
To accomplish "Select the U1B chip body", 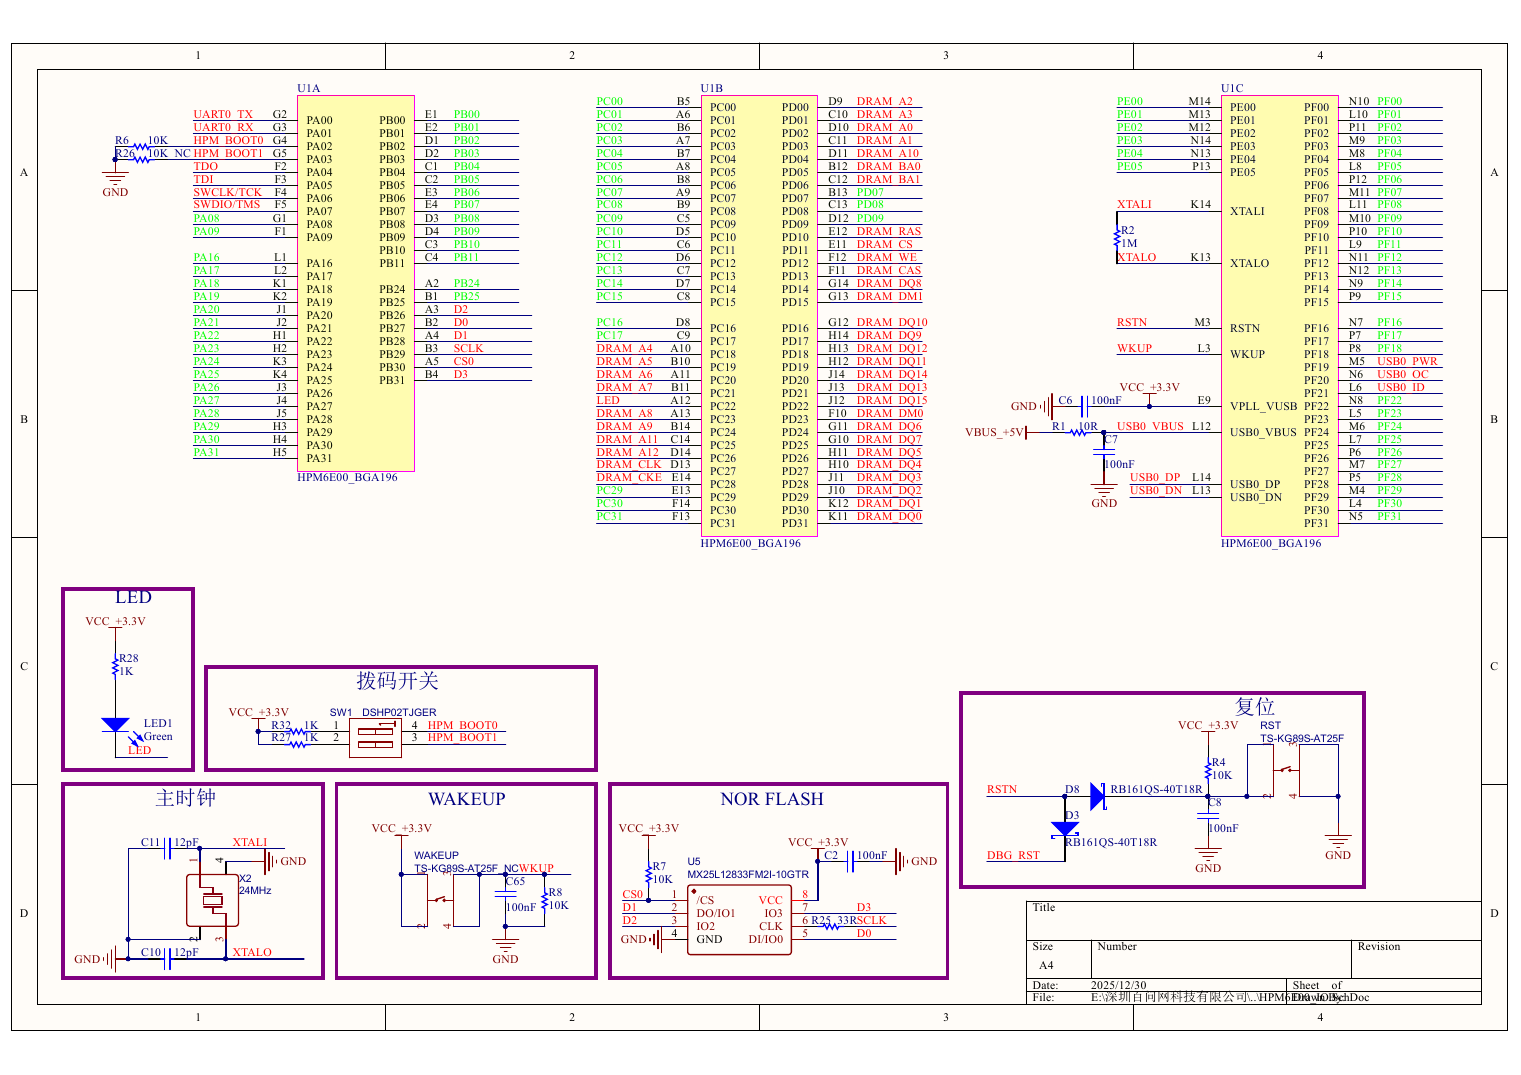I will 759,316.
